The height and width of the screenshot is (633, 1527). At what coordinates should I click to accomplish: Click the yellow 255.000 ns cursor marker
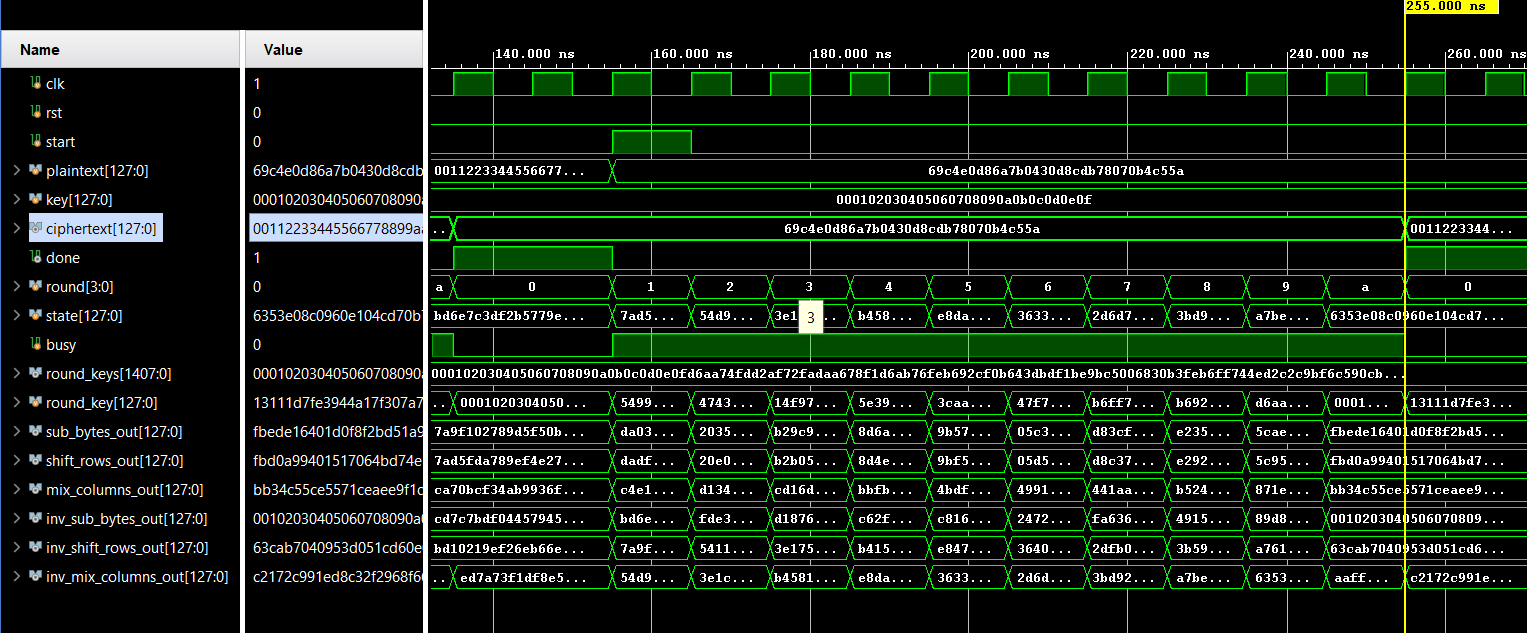1450,6
